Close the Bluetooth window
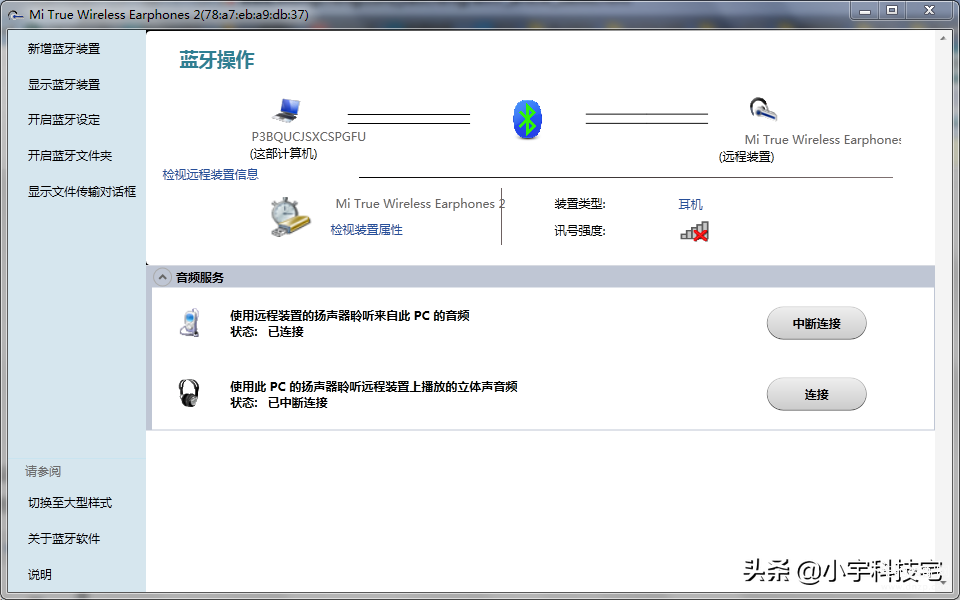This screenshot has width=960, height=600. [929, 10]
